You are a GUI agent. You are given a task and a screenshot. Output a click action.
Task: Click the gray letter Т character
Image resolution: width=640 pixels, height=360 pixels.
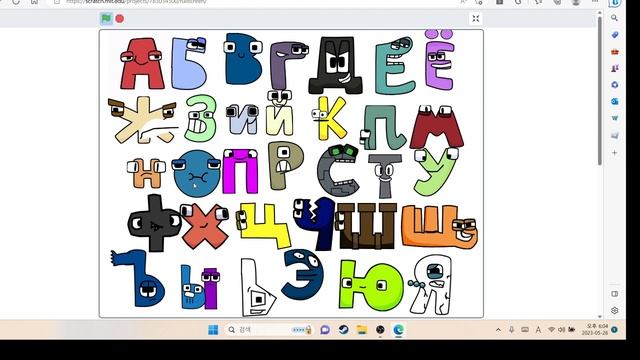click(384, 176)
